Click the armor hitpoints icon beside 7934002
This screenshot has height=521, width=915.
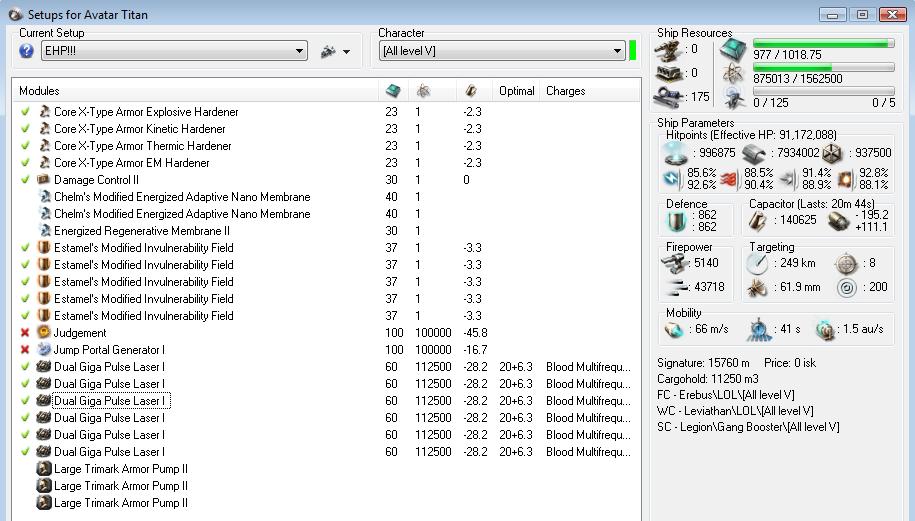click(753, 153)
